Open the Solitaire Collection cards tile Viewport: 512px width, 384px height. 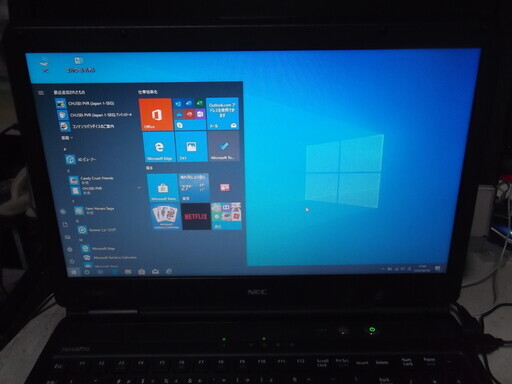(166, 217)
